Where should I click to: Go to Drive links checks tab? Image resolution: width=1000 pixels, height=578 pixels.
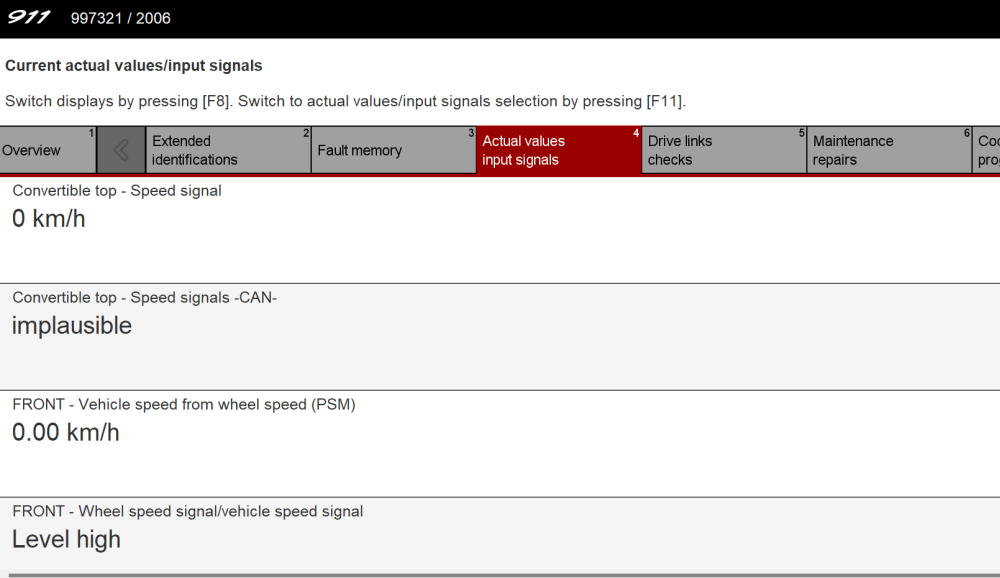pos(723,150)
